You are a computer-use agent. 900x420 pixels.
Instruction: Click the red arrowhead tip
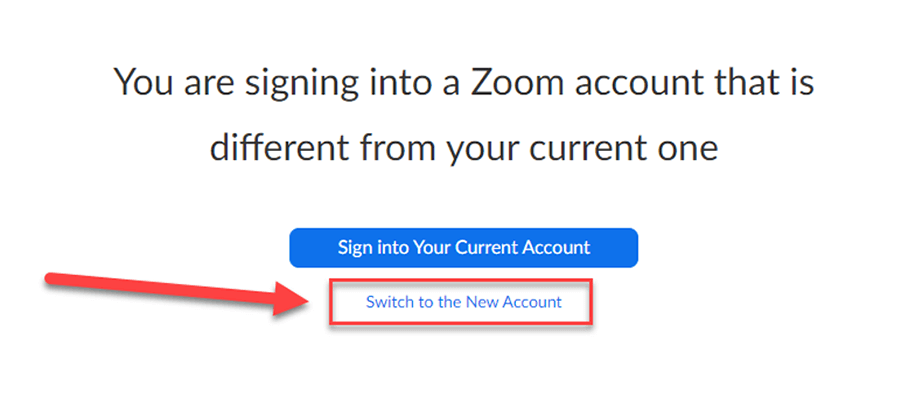[x=320, y=303]
